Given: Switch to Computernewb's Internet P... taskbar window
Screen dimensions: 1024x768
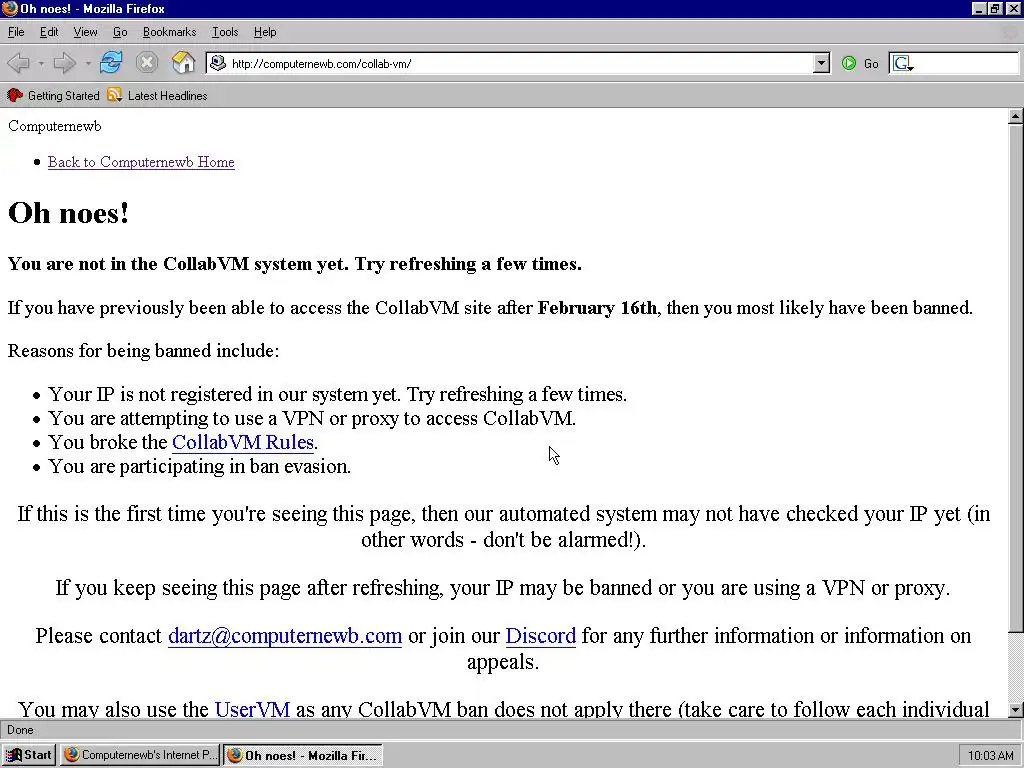Looking at the screenshot, I should point(140,755).
